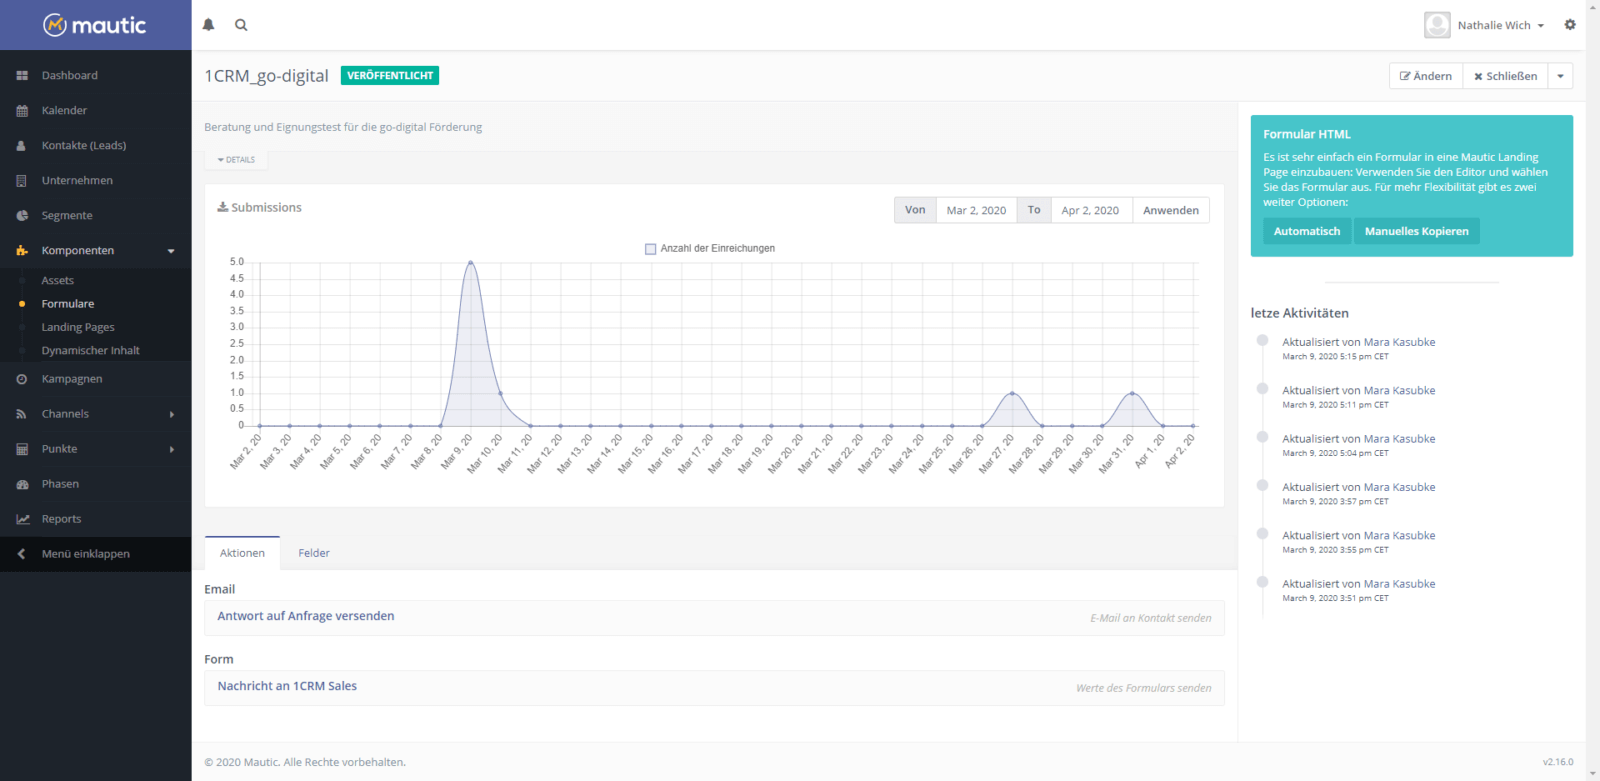Viewport: 1600px width, 781px height.
Task: Click the v2.16.0 version text
Action: tap(1558, 762)
